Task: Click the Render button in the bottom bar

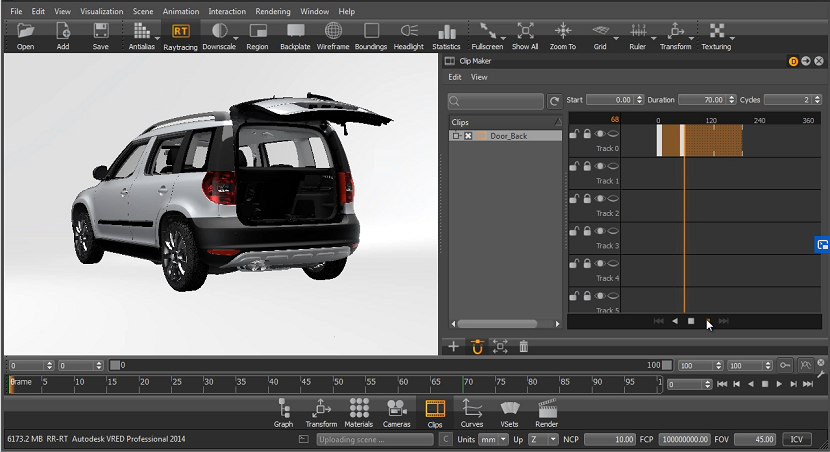Action: coord(547,411)
